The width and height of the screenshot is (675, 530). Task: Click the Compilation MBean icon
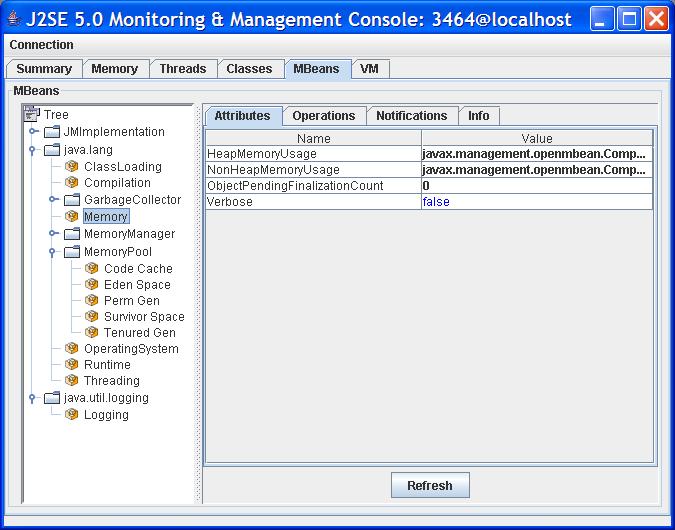point(72,183)
